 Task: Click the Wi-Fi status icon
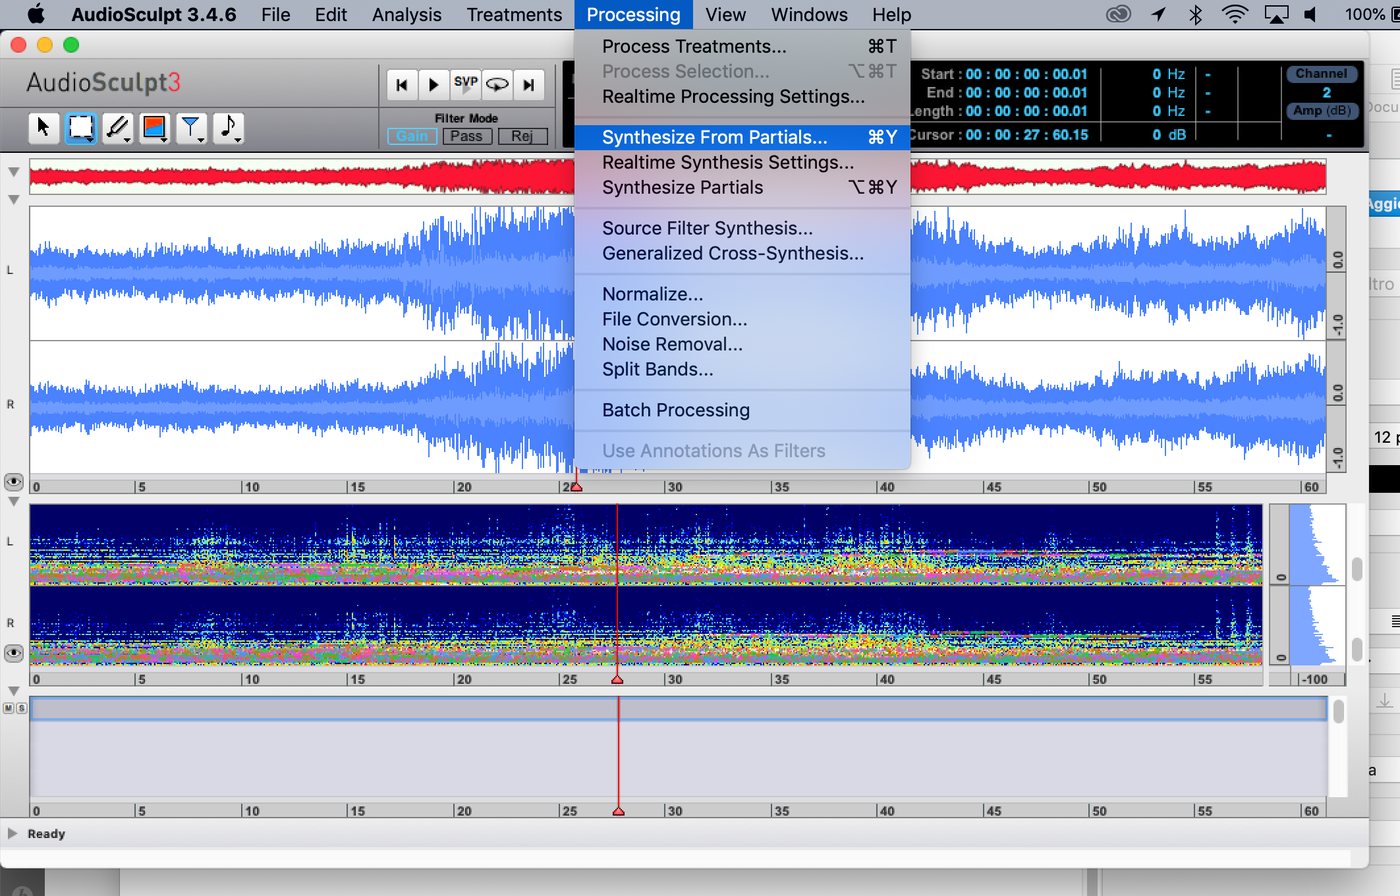[x=1236, y=14]
